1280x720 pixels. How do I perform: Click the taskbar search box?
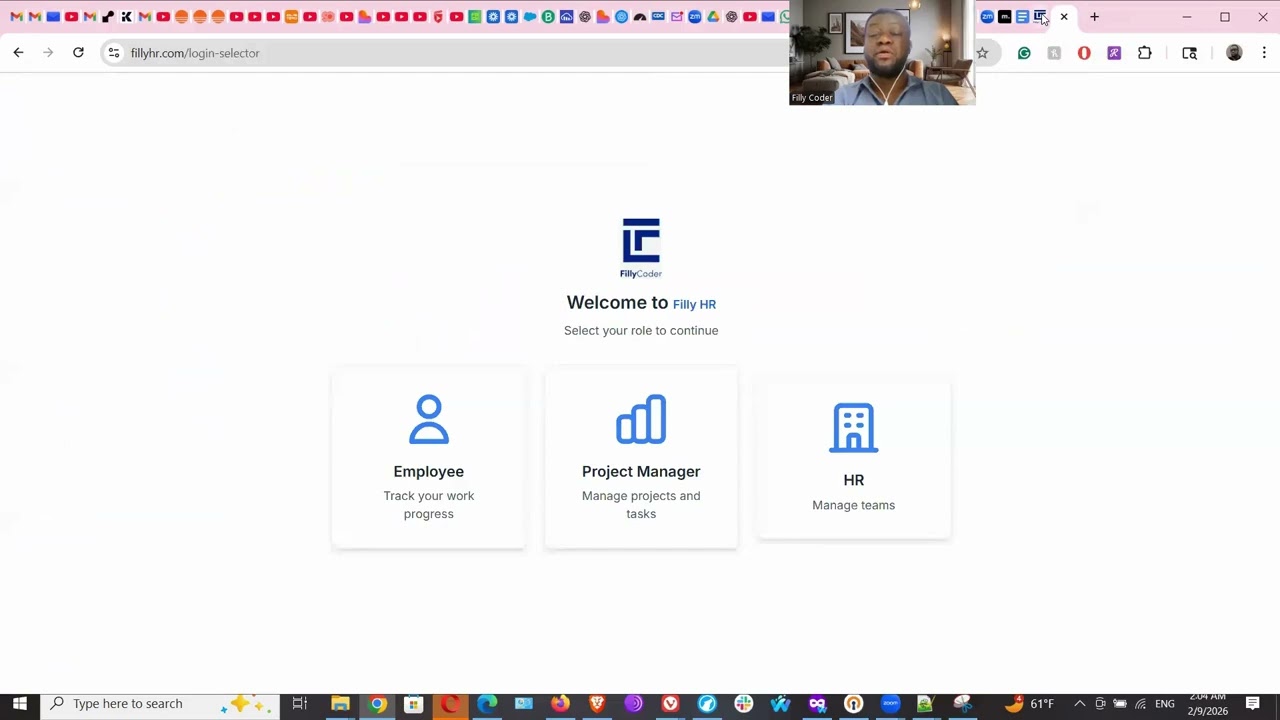(x=160, y=704)
